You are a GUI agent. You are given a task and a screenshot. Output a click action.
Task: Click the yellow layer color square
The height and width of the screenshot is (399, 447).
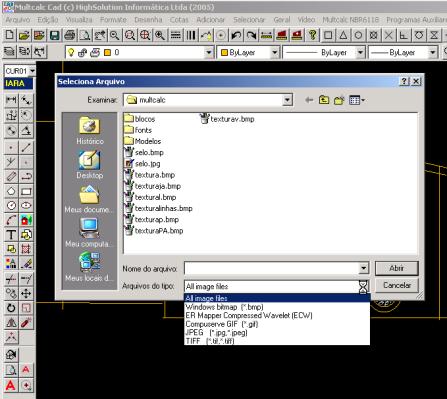click(107, 52)
